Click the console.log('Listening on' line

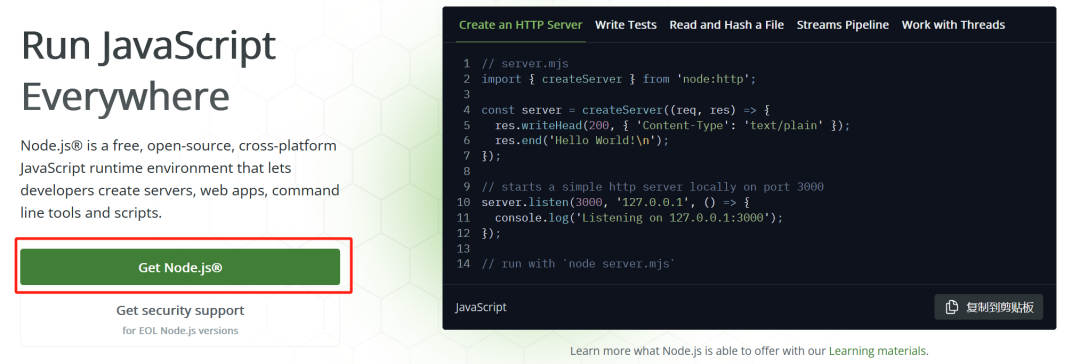click(639, 218)
